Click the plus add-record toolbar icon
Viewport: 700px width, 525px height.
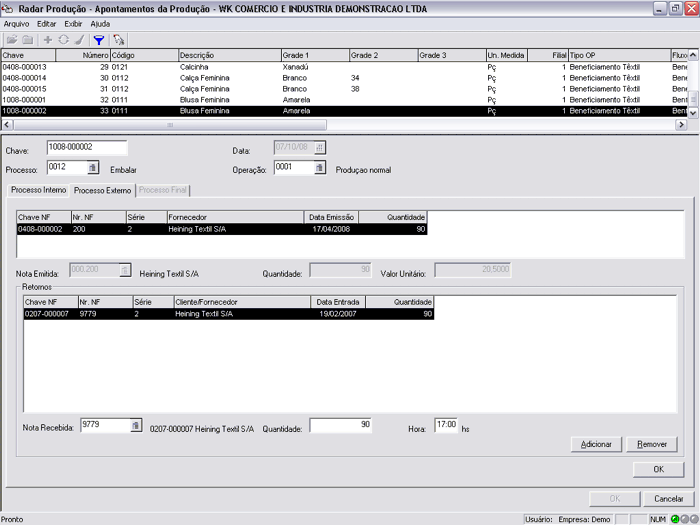(47, 39)
